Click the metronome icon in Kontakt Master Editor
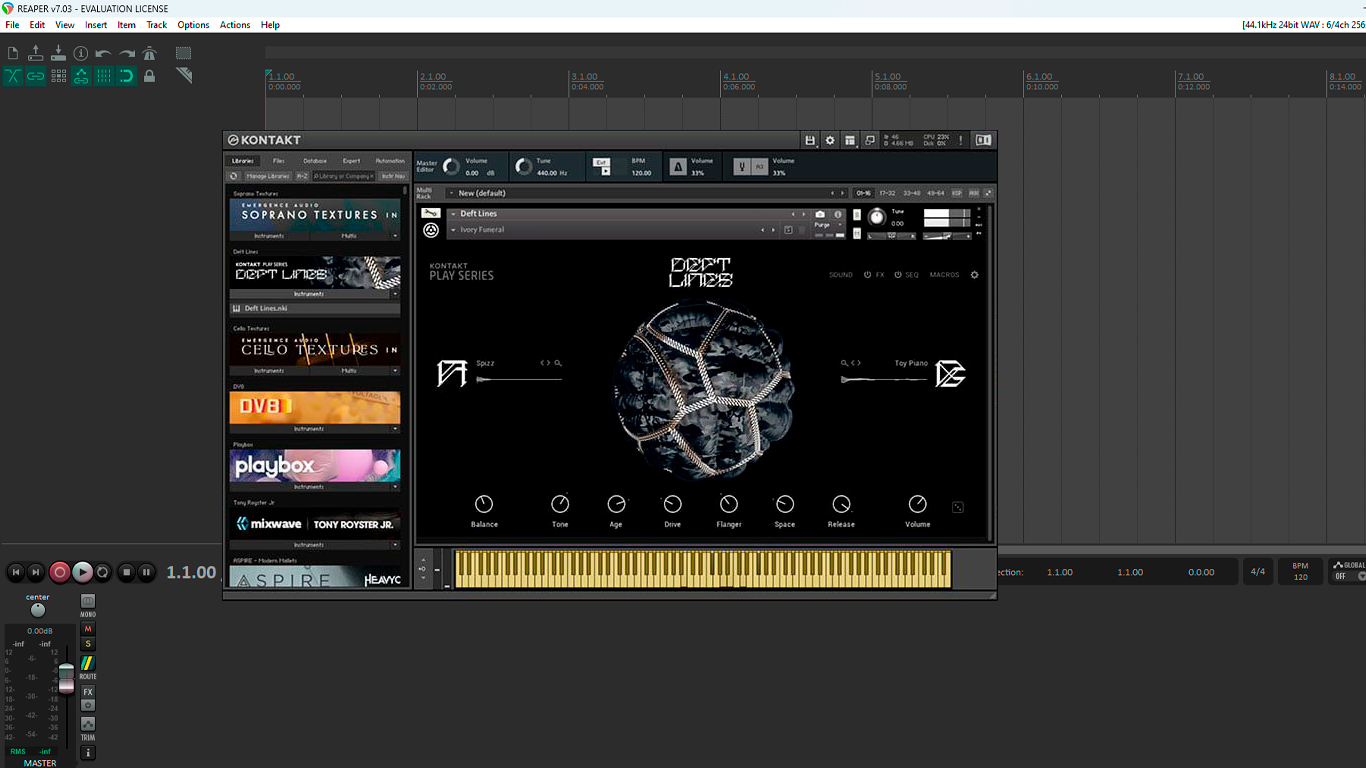This screenshot has height=768, width=1366. click(x=678, y=167)
